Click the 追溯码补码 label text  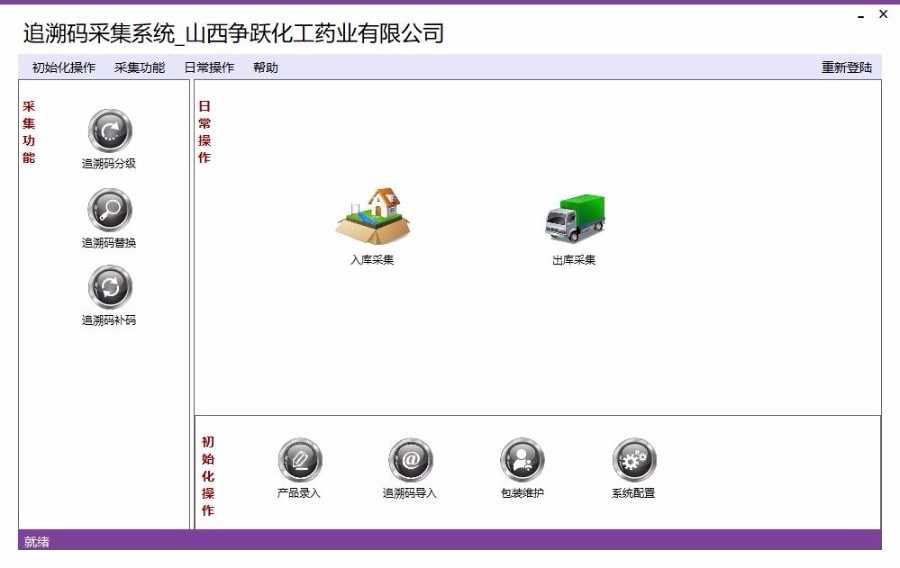[x=109, y=320]
